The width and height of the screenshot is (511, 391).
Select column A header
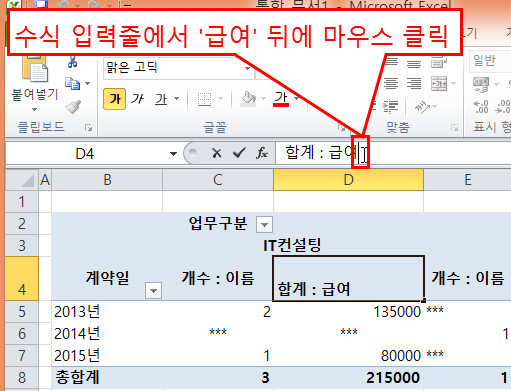pyautogui.click(x=45, y=180)
